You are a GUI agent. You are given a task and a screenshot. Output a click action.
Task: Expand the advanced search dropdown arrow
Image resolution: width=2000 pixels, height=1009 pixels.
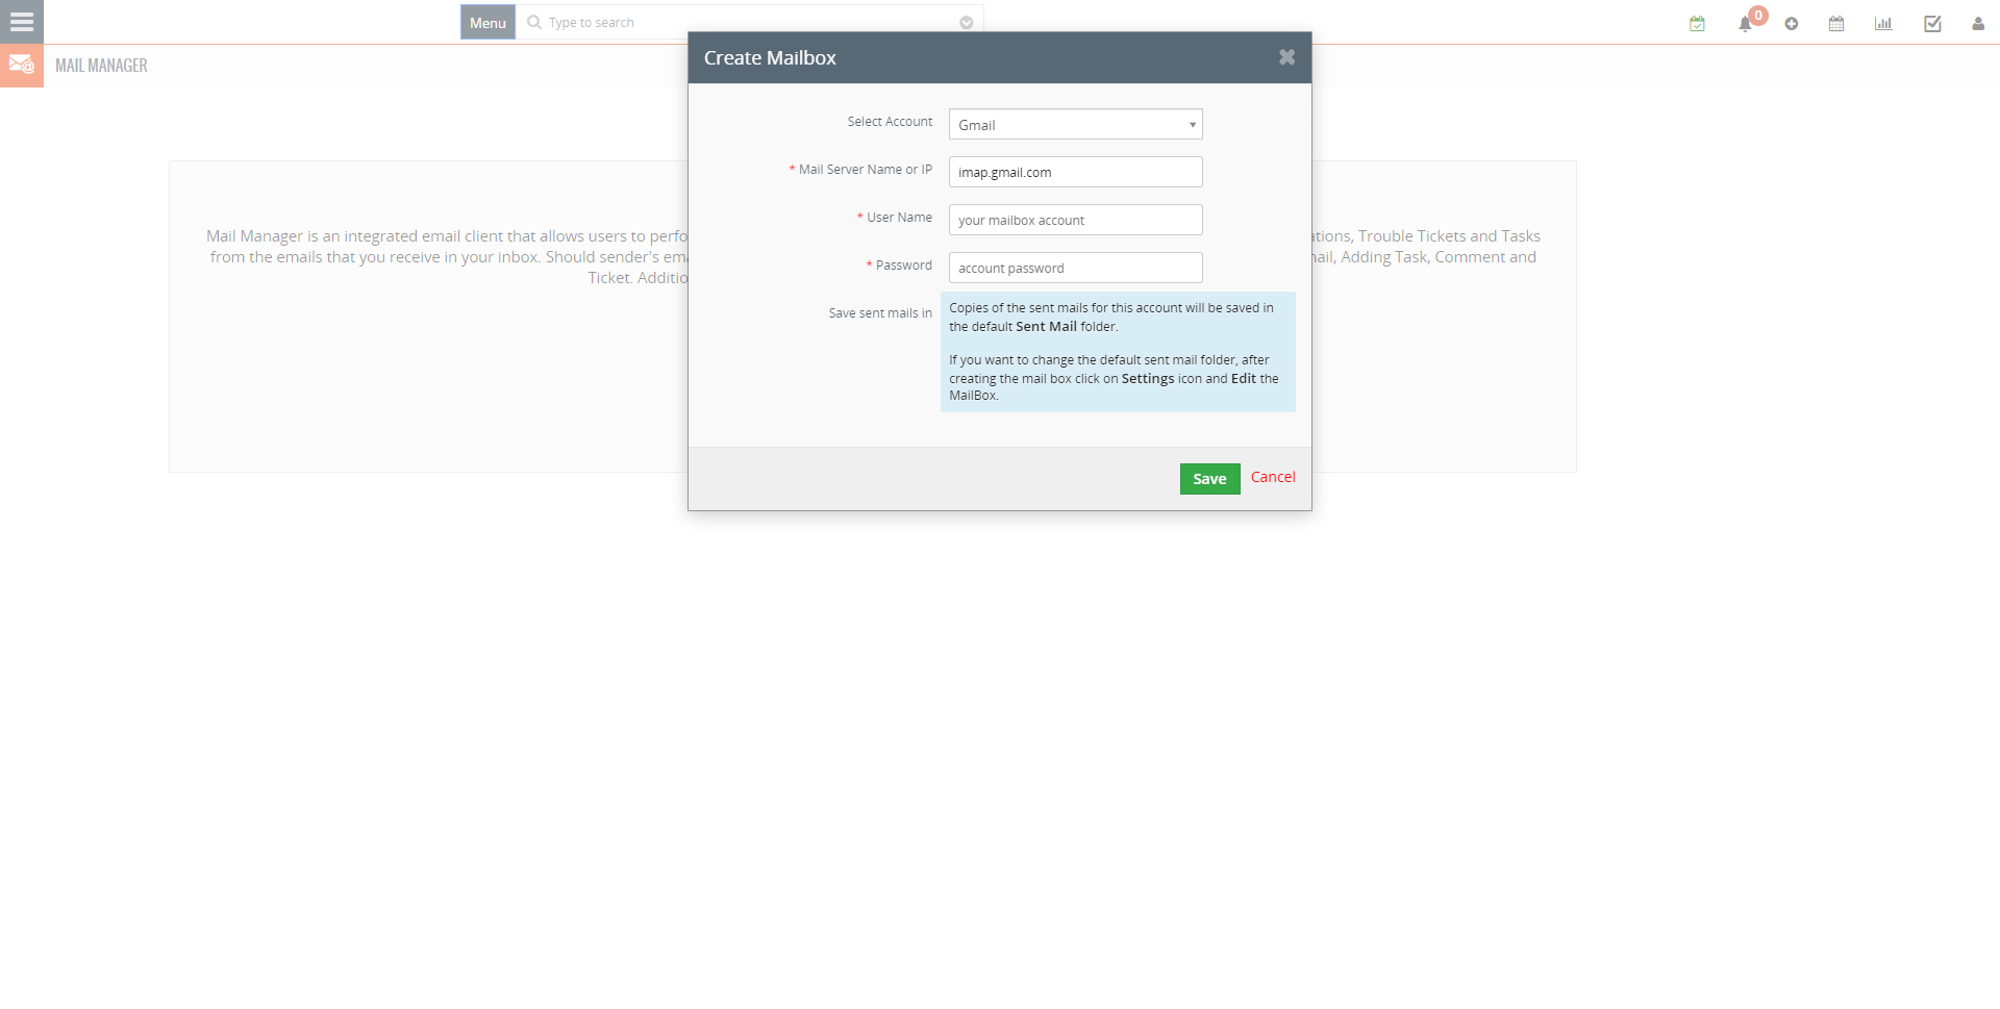click(966, 22)
